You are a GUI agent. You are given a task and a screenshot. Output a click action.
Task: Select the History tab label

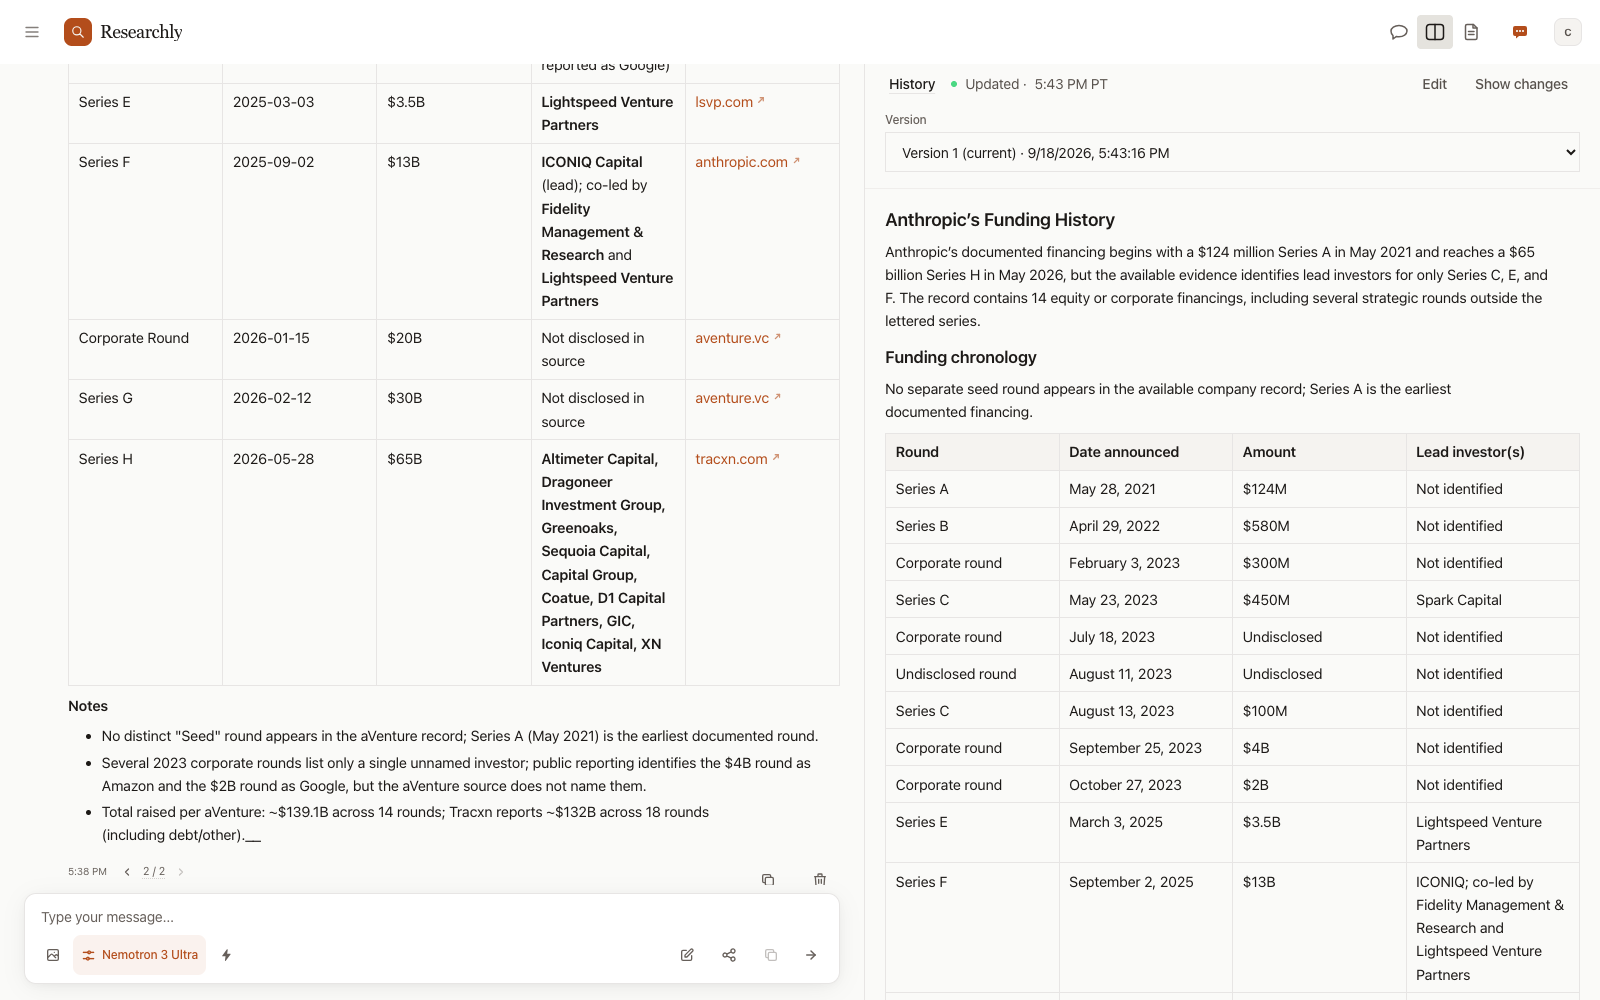click(x=912, y=84)
